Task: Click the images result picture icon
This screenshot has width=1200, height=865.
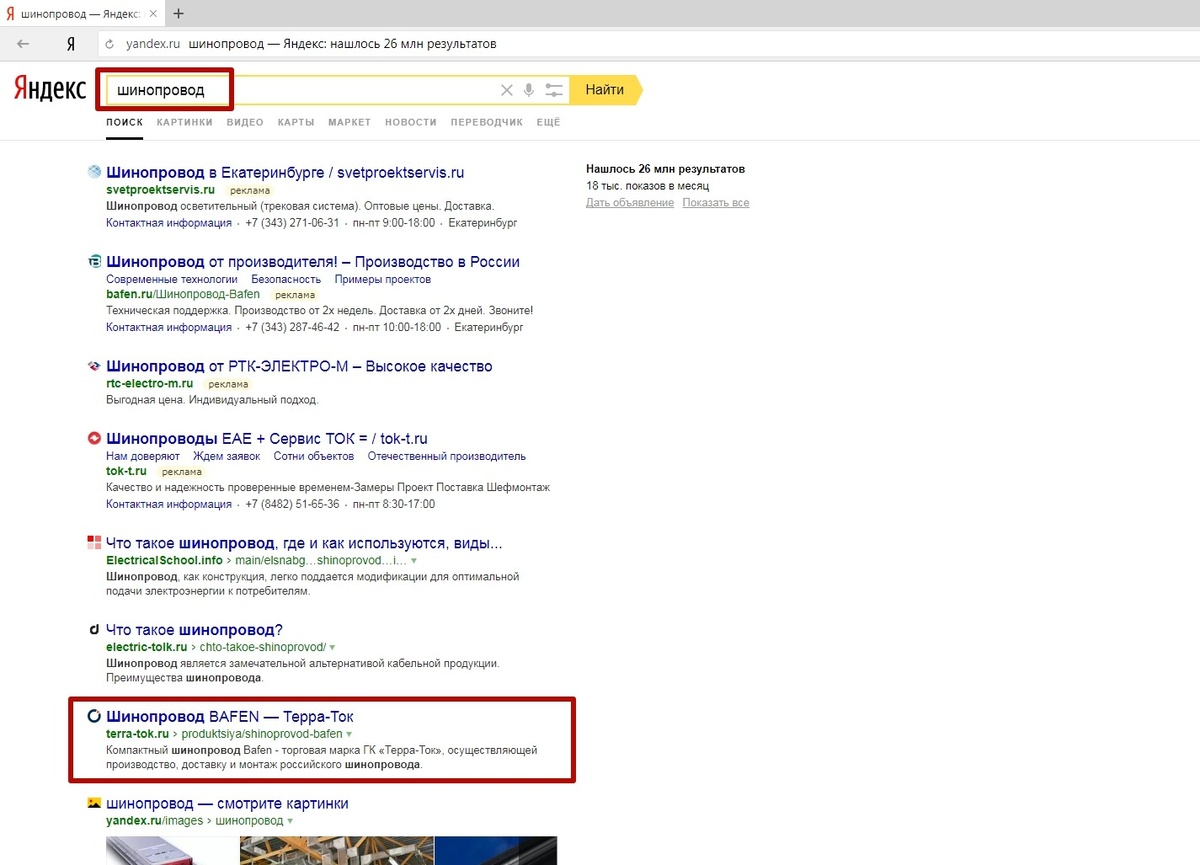Action: click(x=94, y=803)
